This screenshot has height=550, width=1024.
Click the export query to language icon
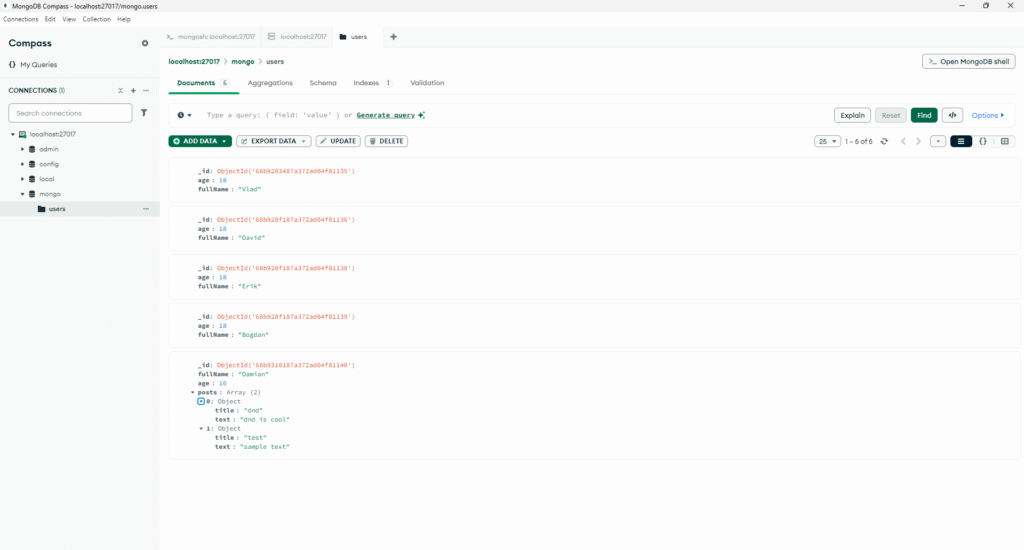point(953,115)
